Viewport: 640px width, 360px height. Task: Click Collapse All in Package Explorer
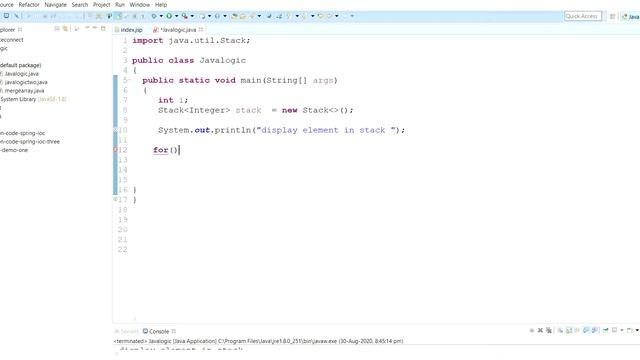pos(57,29)
